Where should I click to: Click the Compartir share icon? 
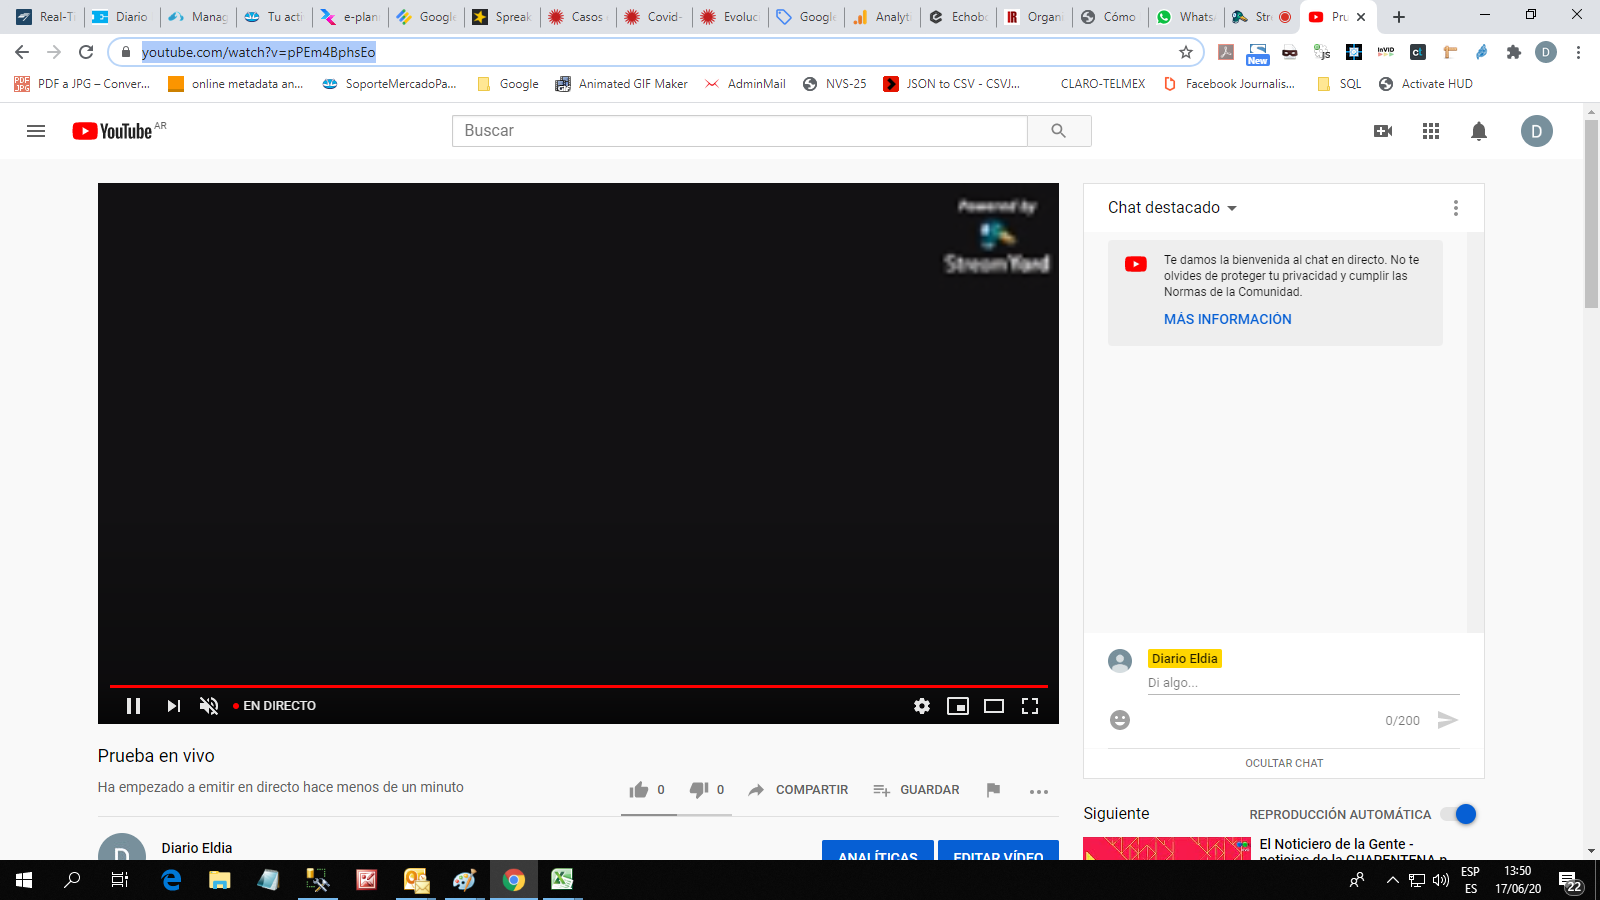tap(757, 790)
